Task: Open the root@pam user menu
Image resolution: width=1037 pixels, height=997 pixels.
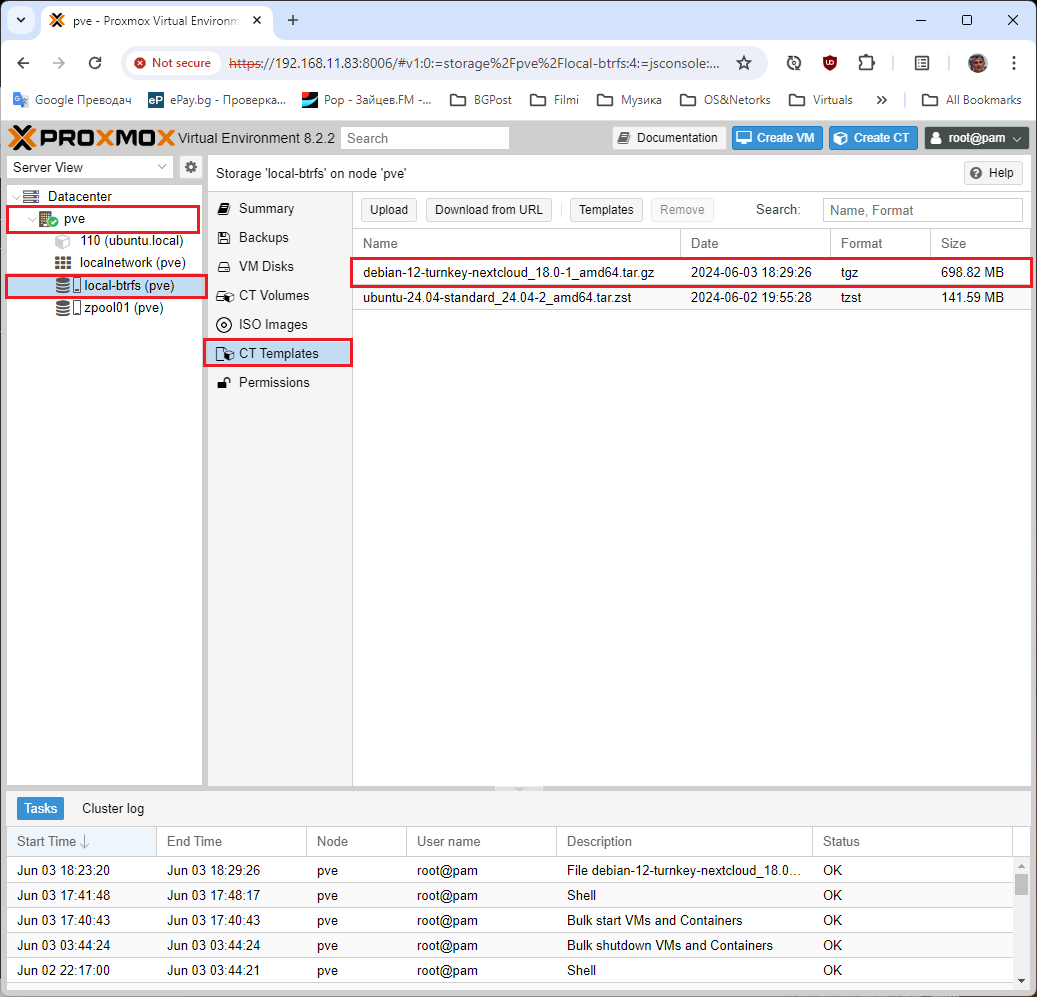Action: (976, 138)
